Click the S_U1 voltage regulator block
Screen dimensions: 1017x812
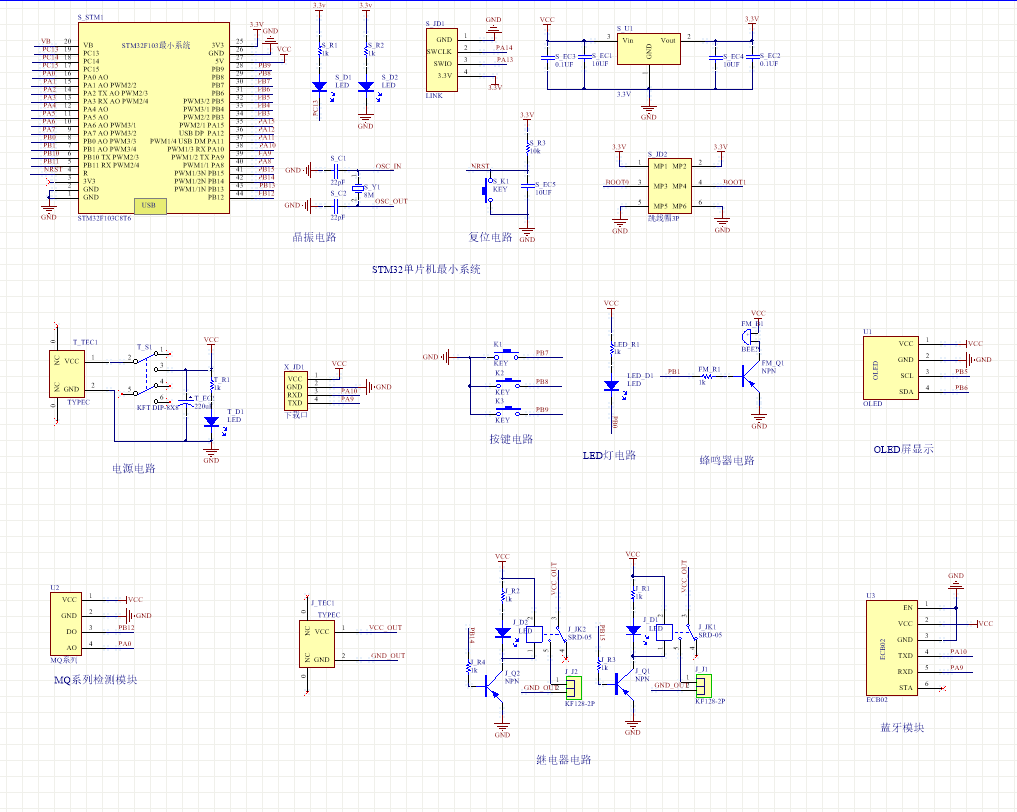pyautogui.click(x=648, y=50)
